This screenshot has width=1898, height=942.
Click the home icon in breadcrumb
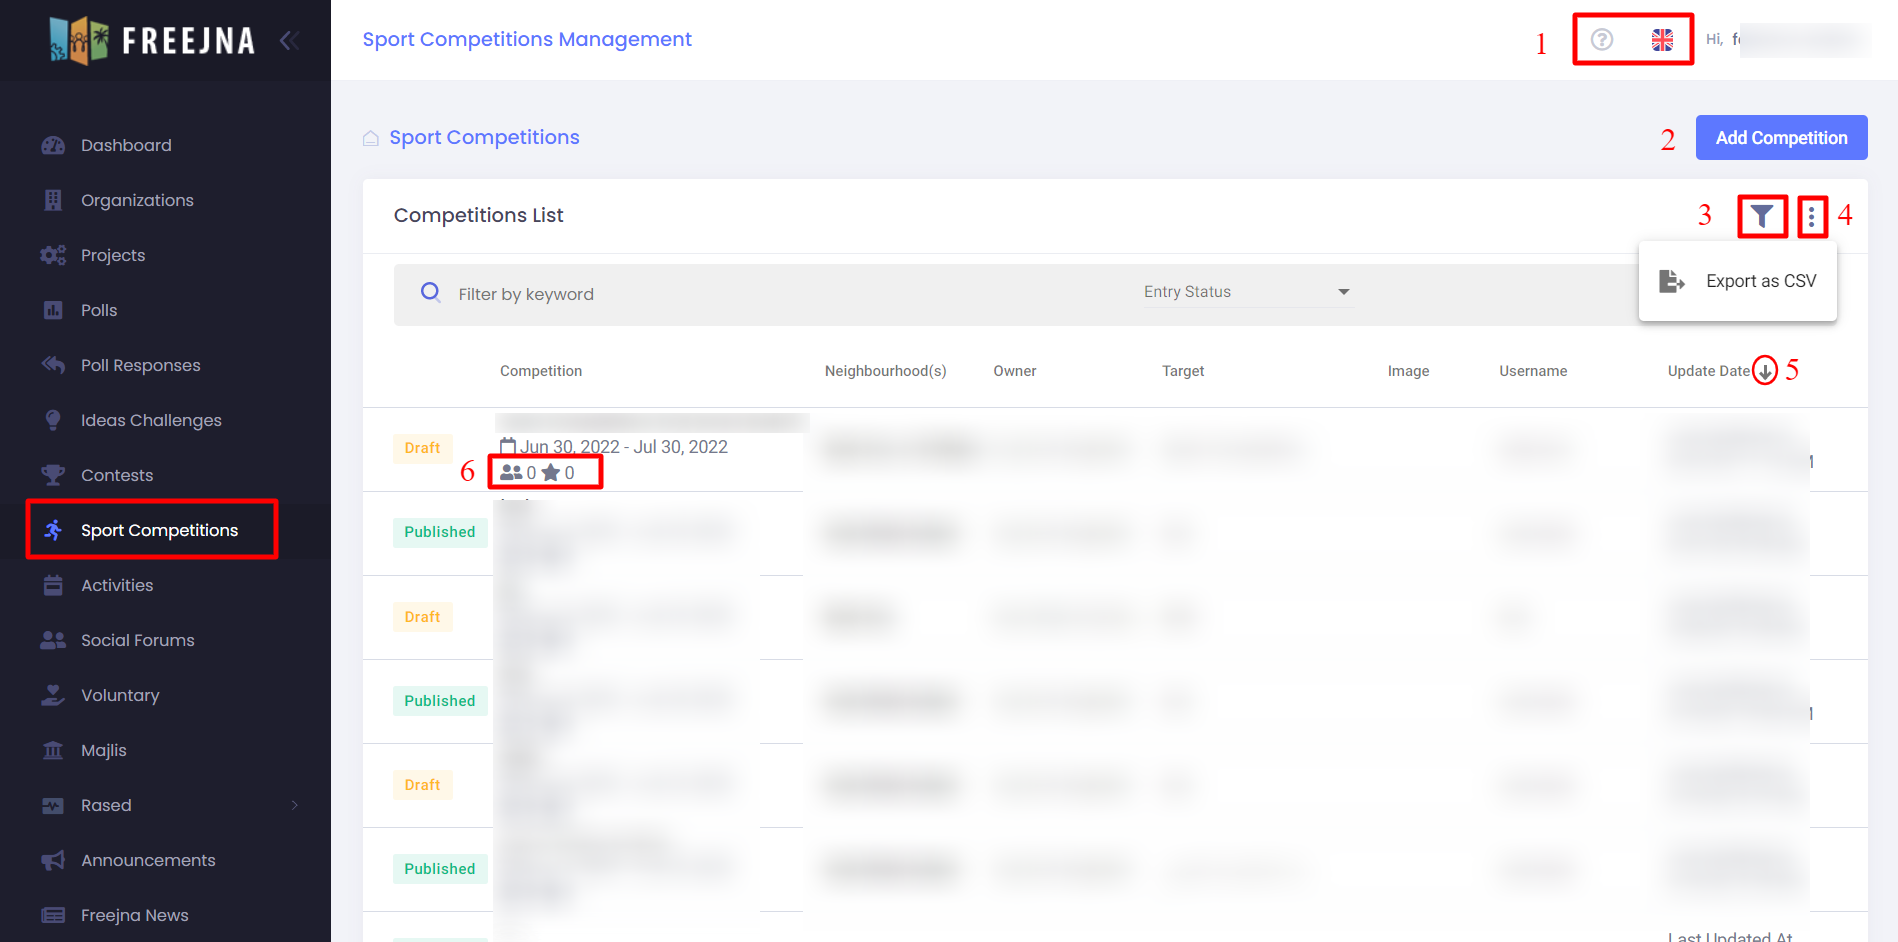tap(371, 138)
